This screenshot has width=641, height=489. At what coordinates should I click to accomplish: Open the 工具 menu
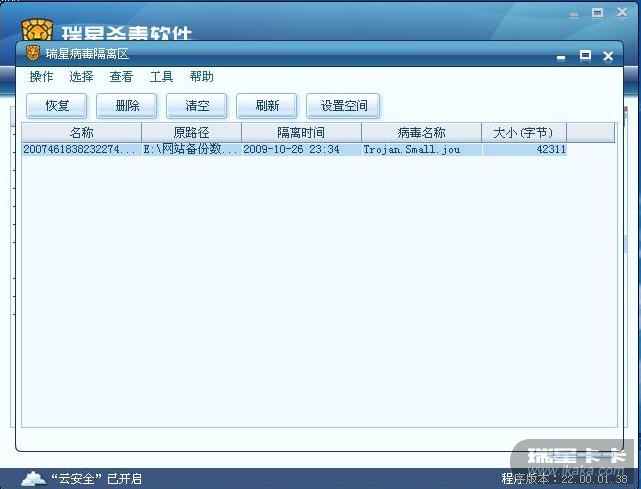coord(161,76)
